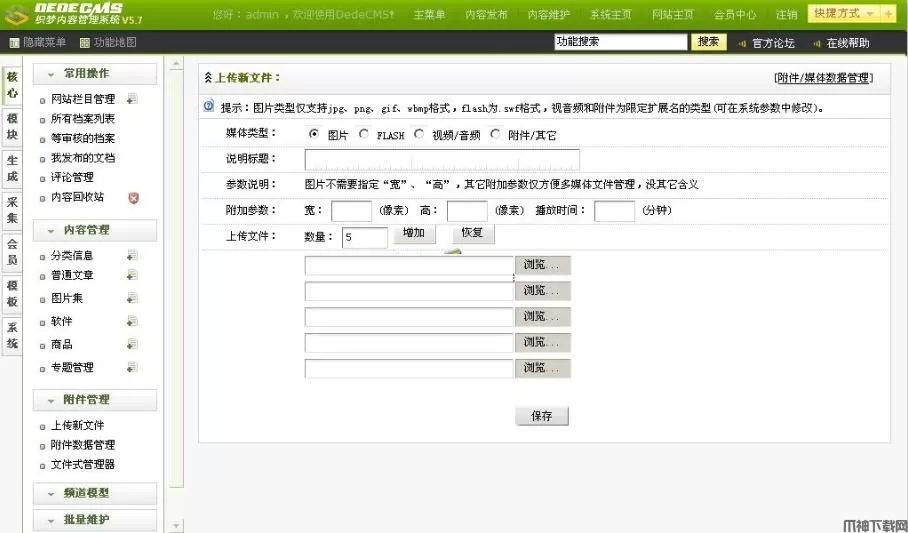The width and height of the screenshot is (908, 533).
Task: Go to 系统主页 in top menu
Action: tap(610, 14)
